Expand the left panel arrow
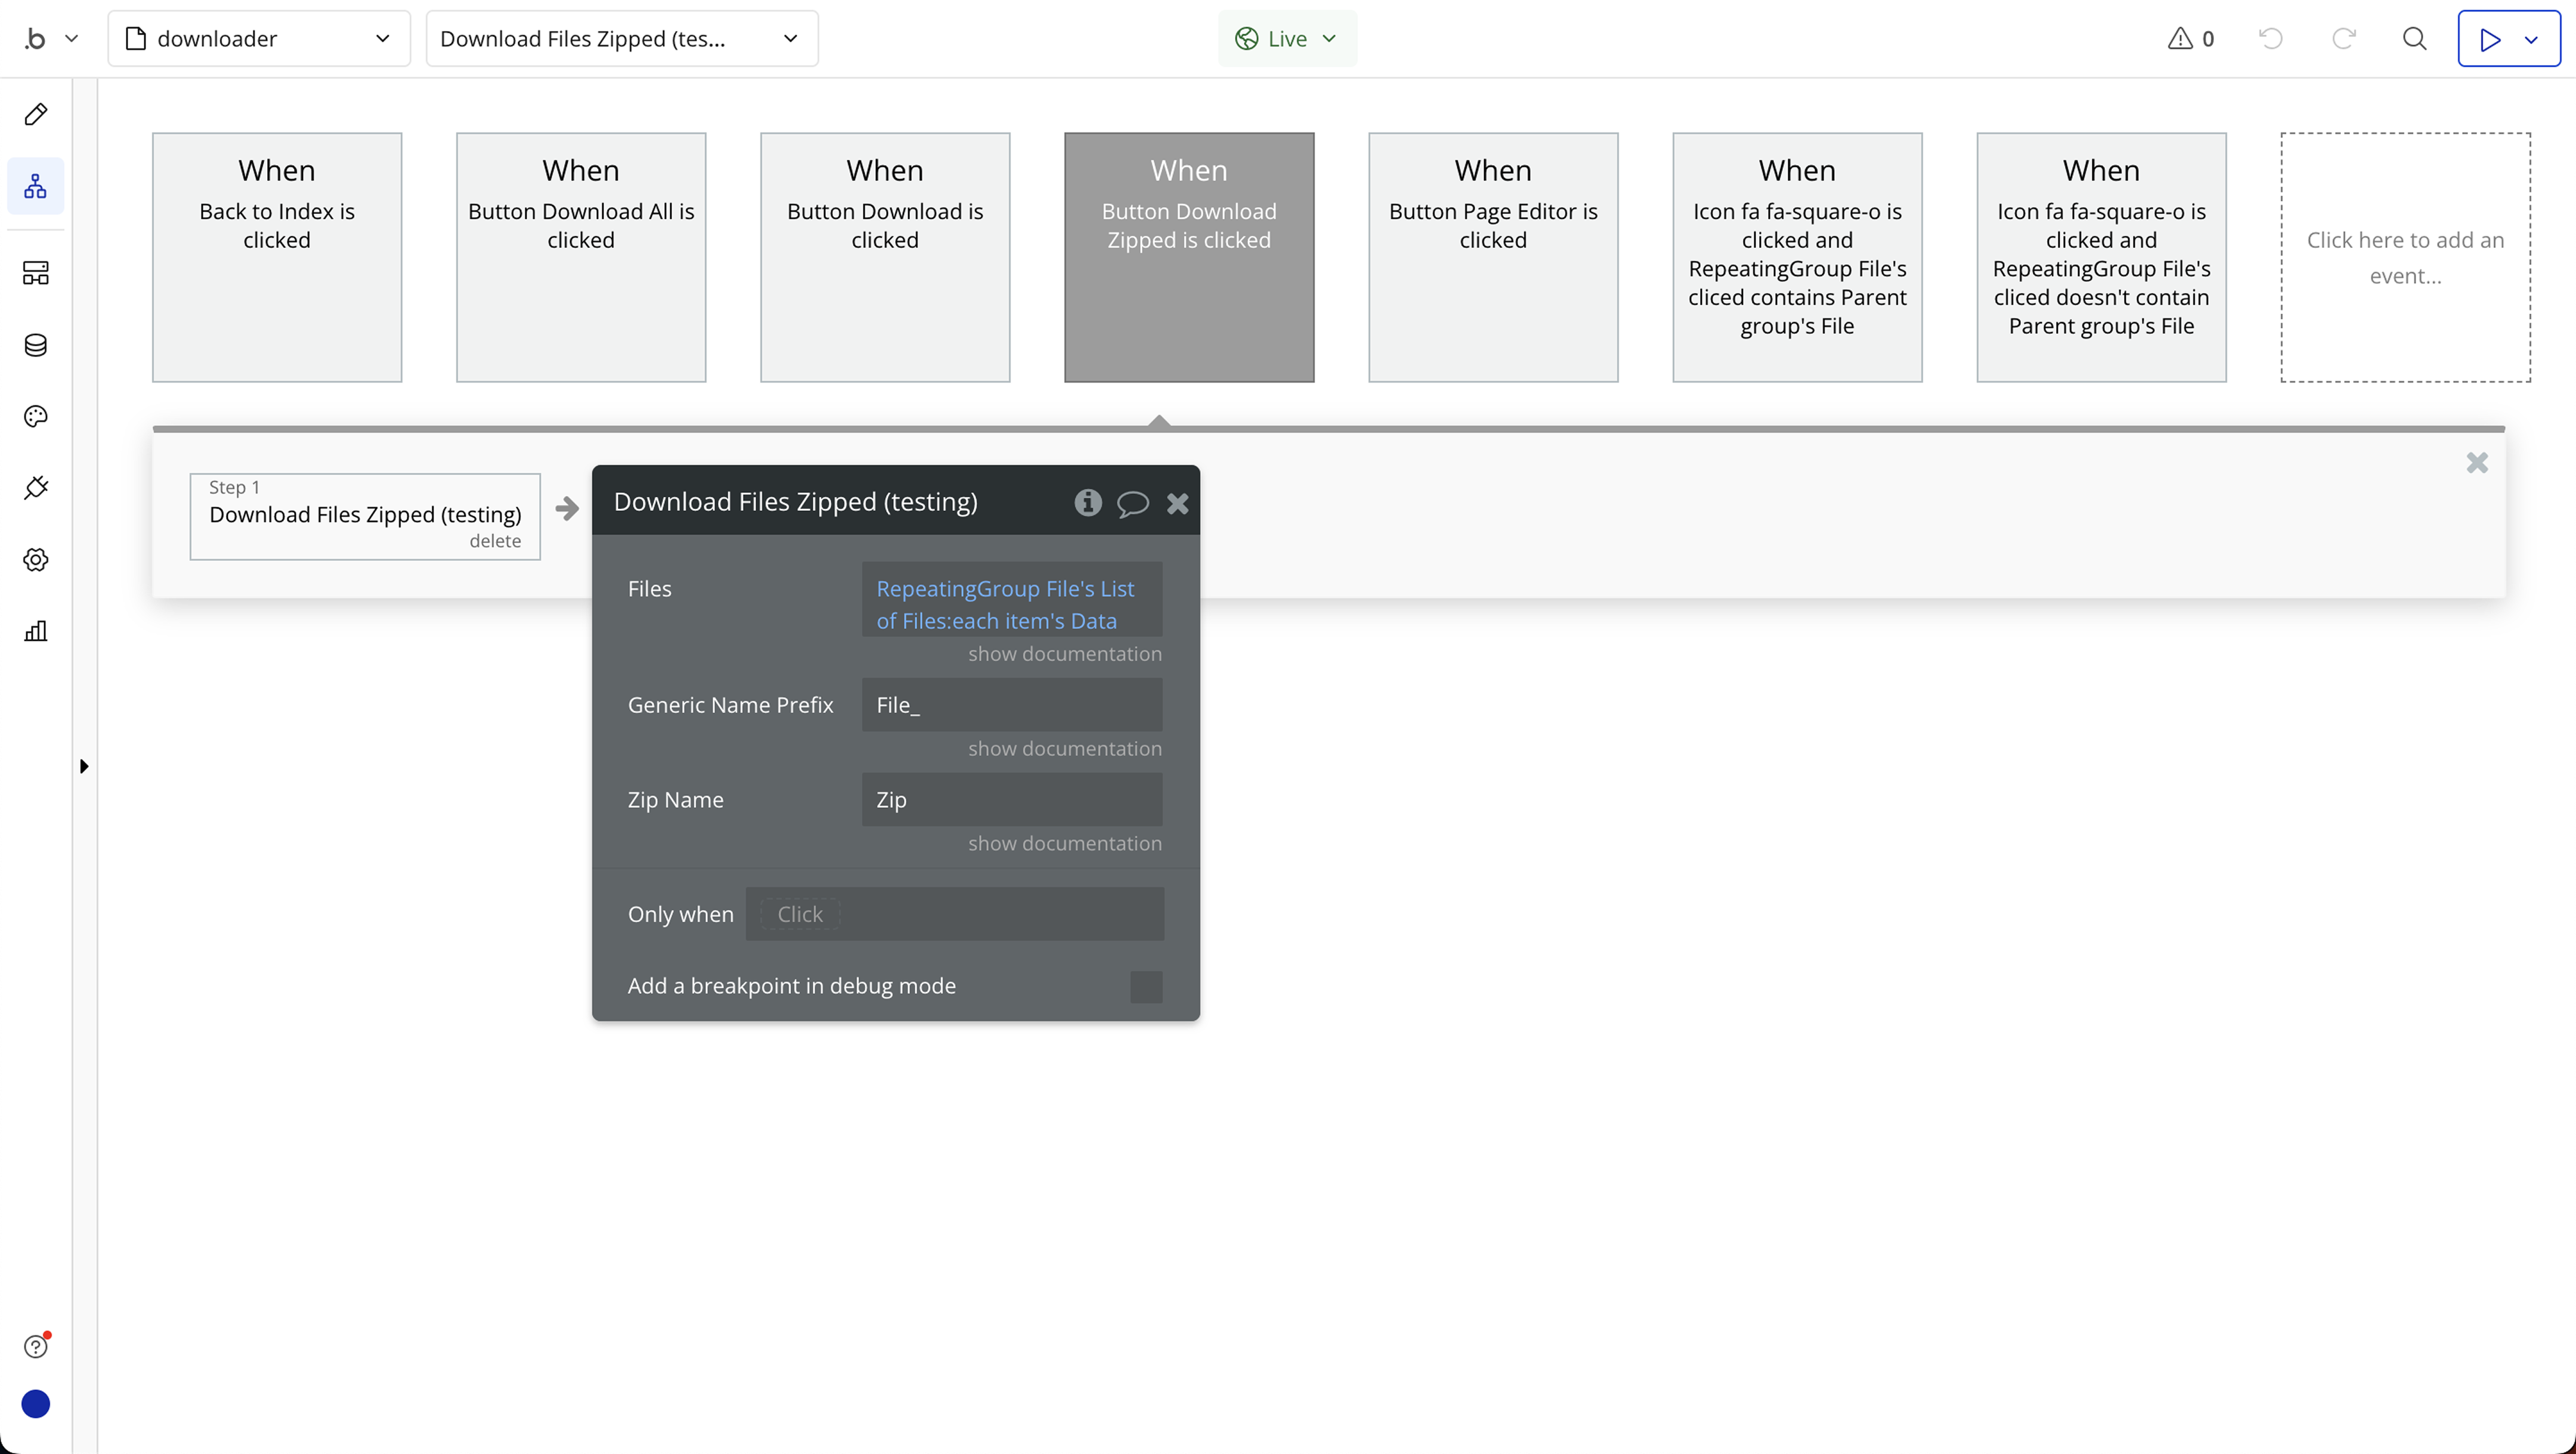The height and width of the screenshot is (1454, 2576). 84,766
